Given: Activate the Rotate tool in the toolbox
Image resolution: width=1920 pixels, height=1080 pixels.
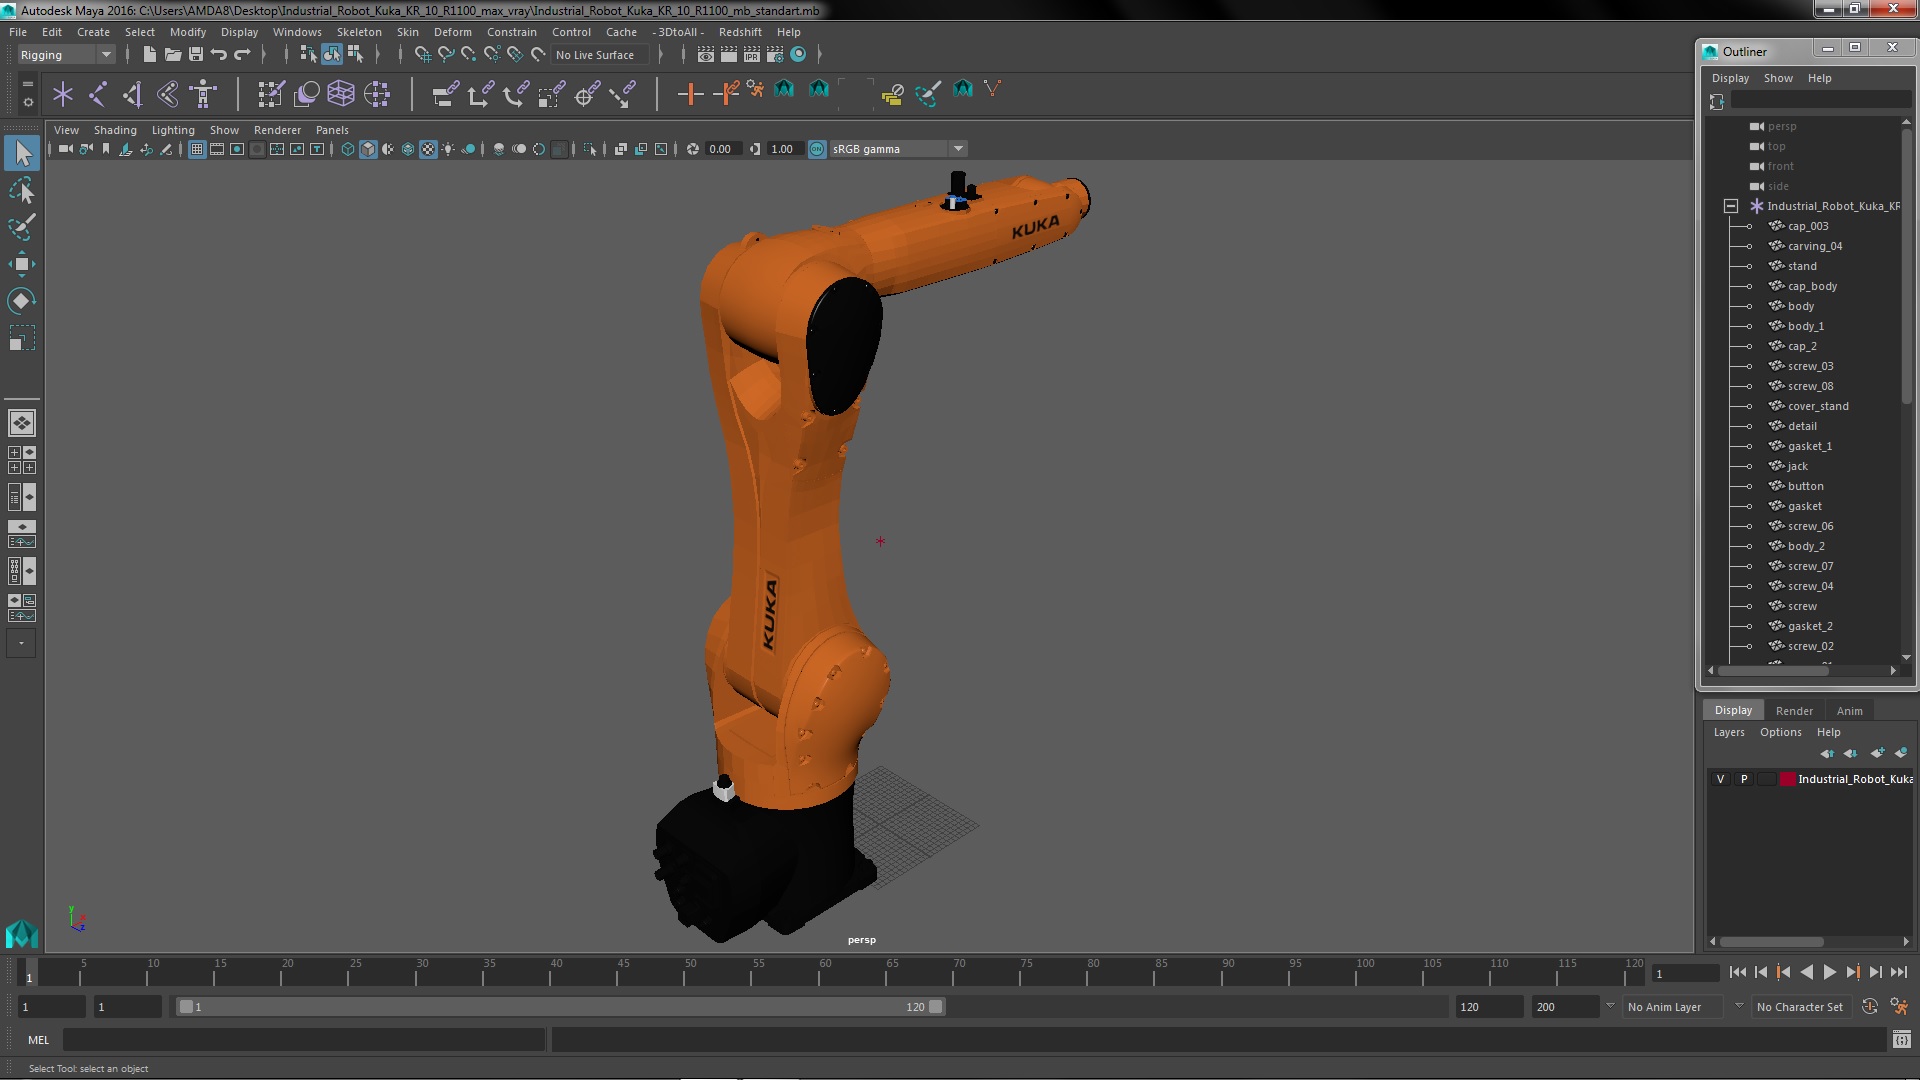Looking at the screenshot, I should tap(22, 301).
